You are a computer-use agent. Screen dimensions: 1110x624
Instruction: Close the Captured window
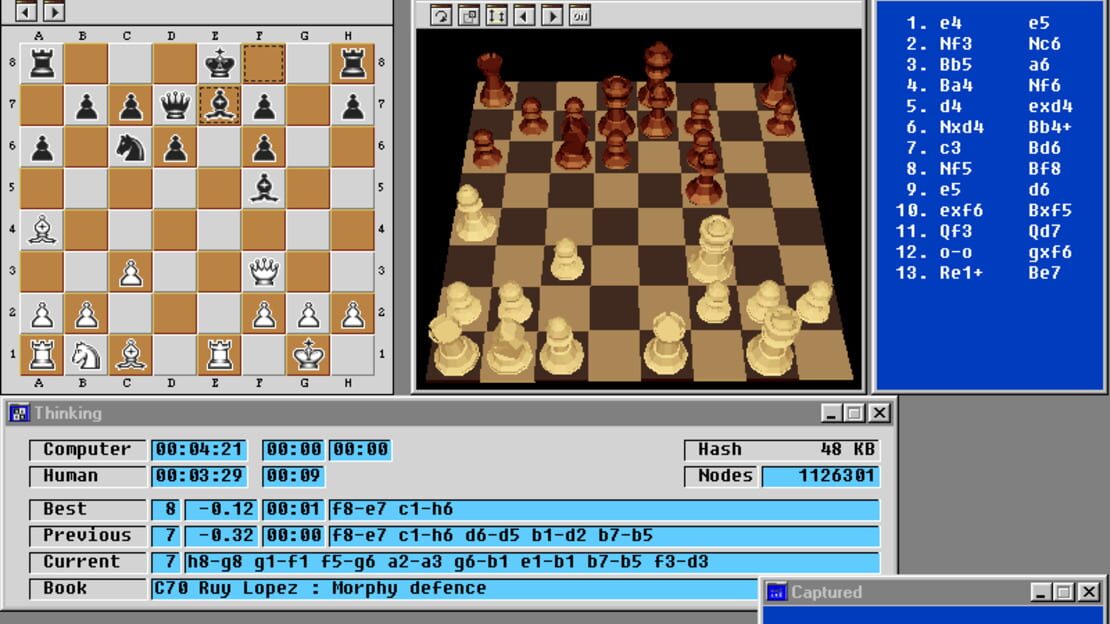pos(1089,591)
